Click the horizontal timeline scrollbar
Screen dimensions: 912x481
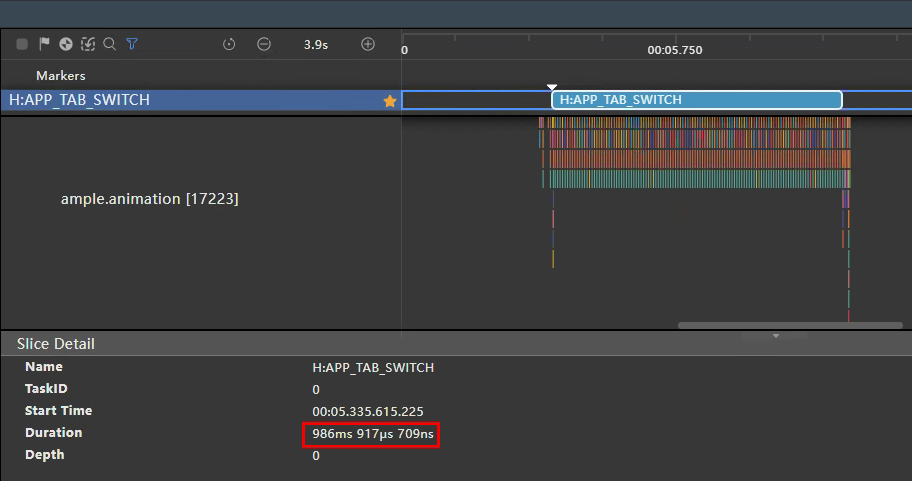[x=790, y=325]
